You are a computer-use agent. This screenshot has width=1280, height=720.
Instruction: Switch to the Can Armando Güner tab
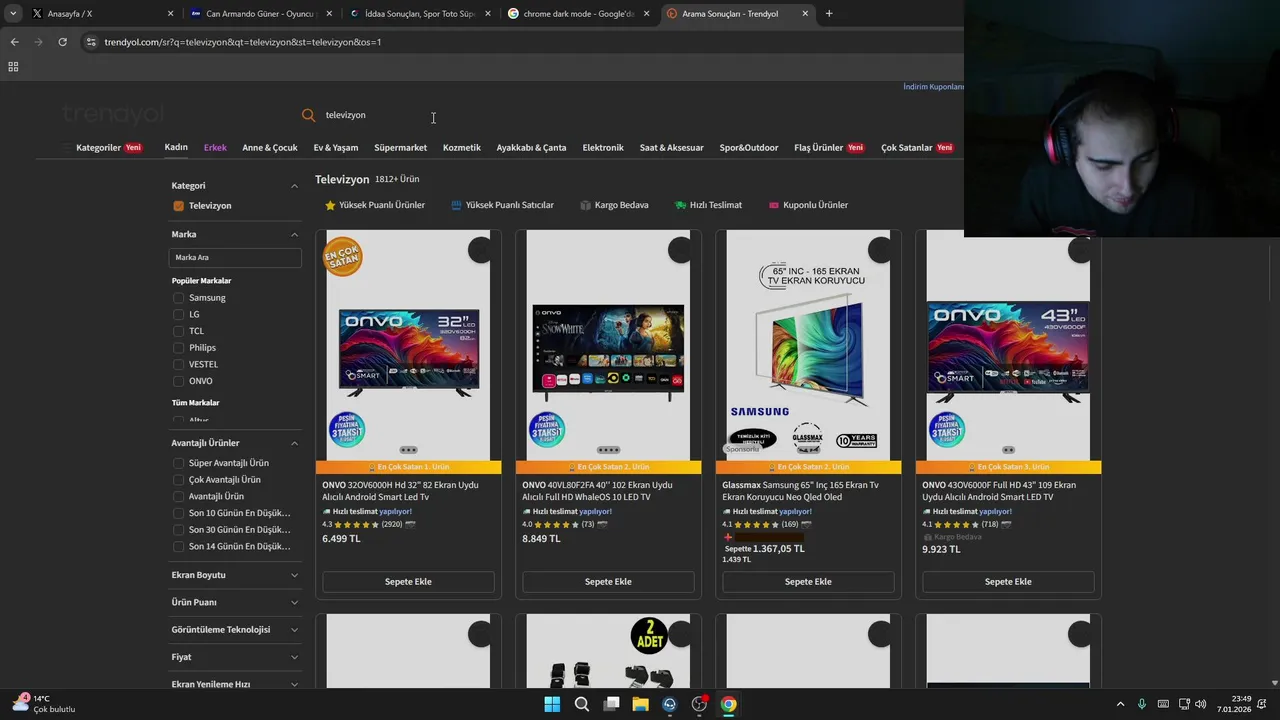(261, 14)
